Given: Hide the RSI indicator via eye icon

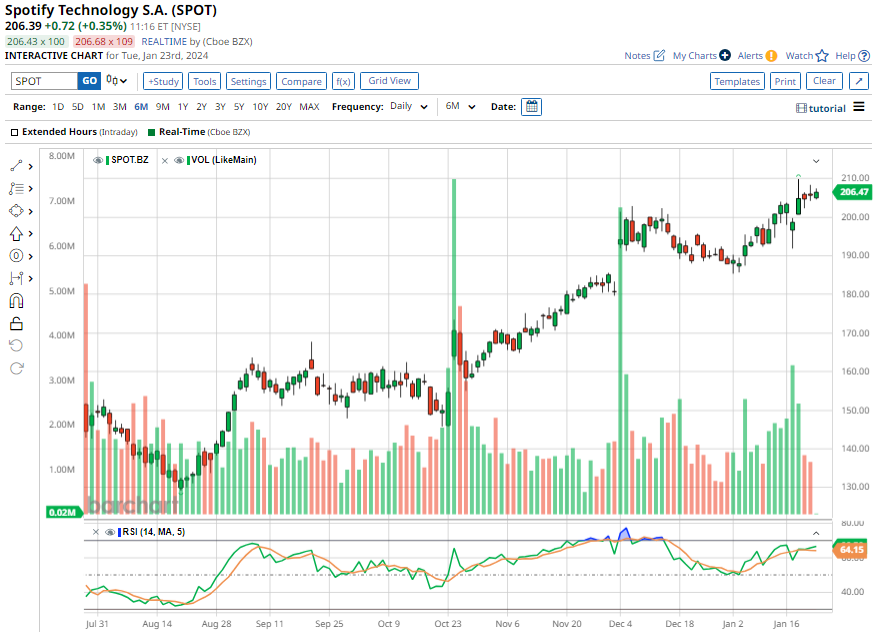Looking at the screenshot, I should pos(110,532).
